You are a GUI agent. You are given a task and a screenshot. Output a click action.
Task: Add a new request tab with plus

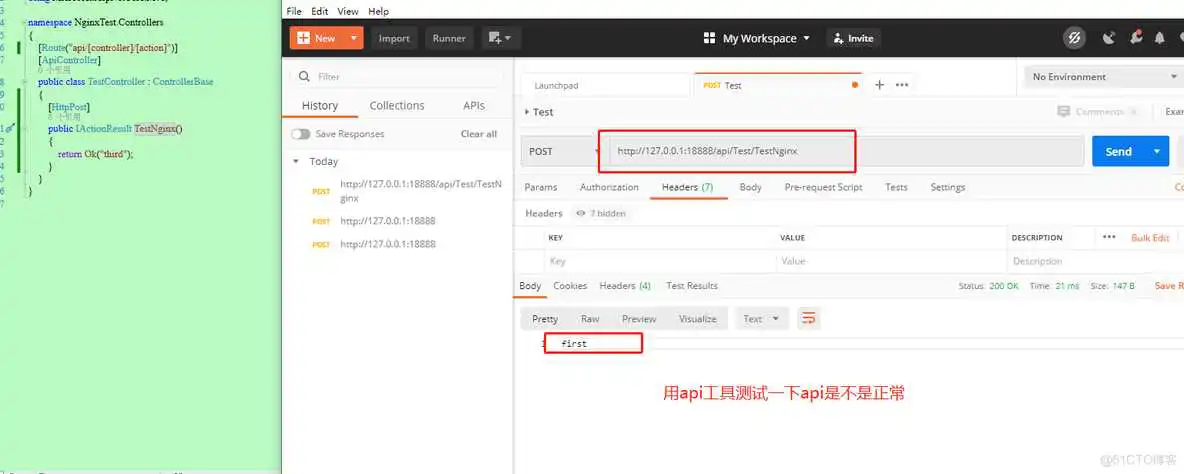click(x=879, y=85)
